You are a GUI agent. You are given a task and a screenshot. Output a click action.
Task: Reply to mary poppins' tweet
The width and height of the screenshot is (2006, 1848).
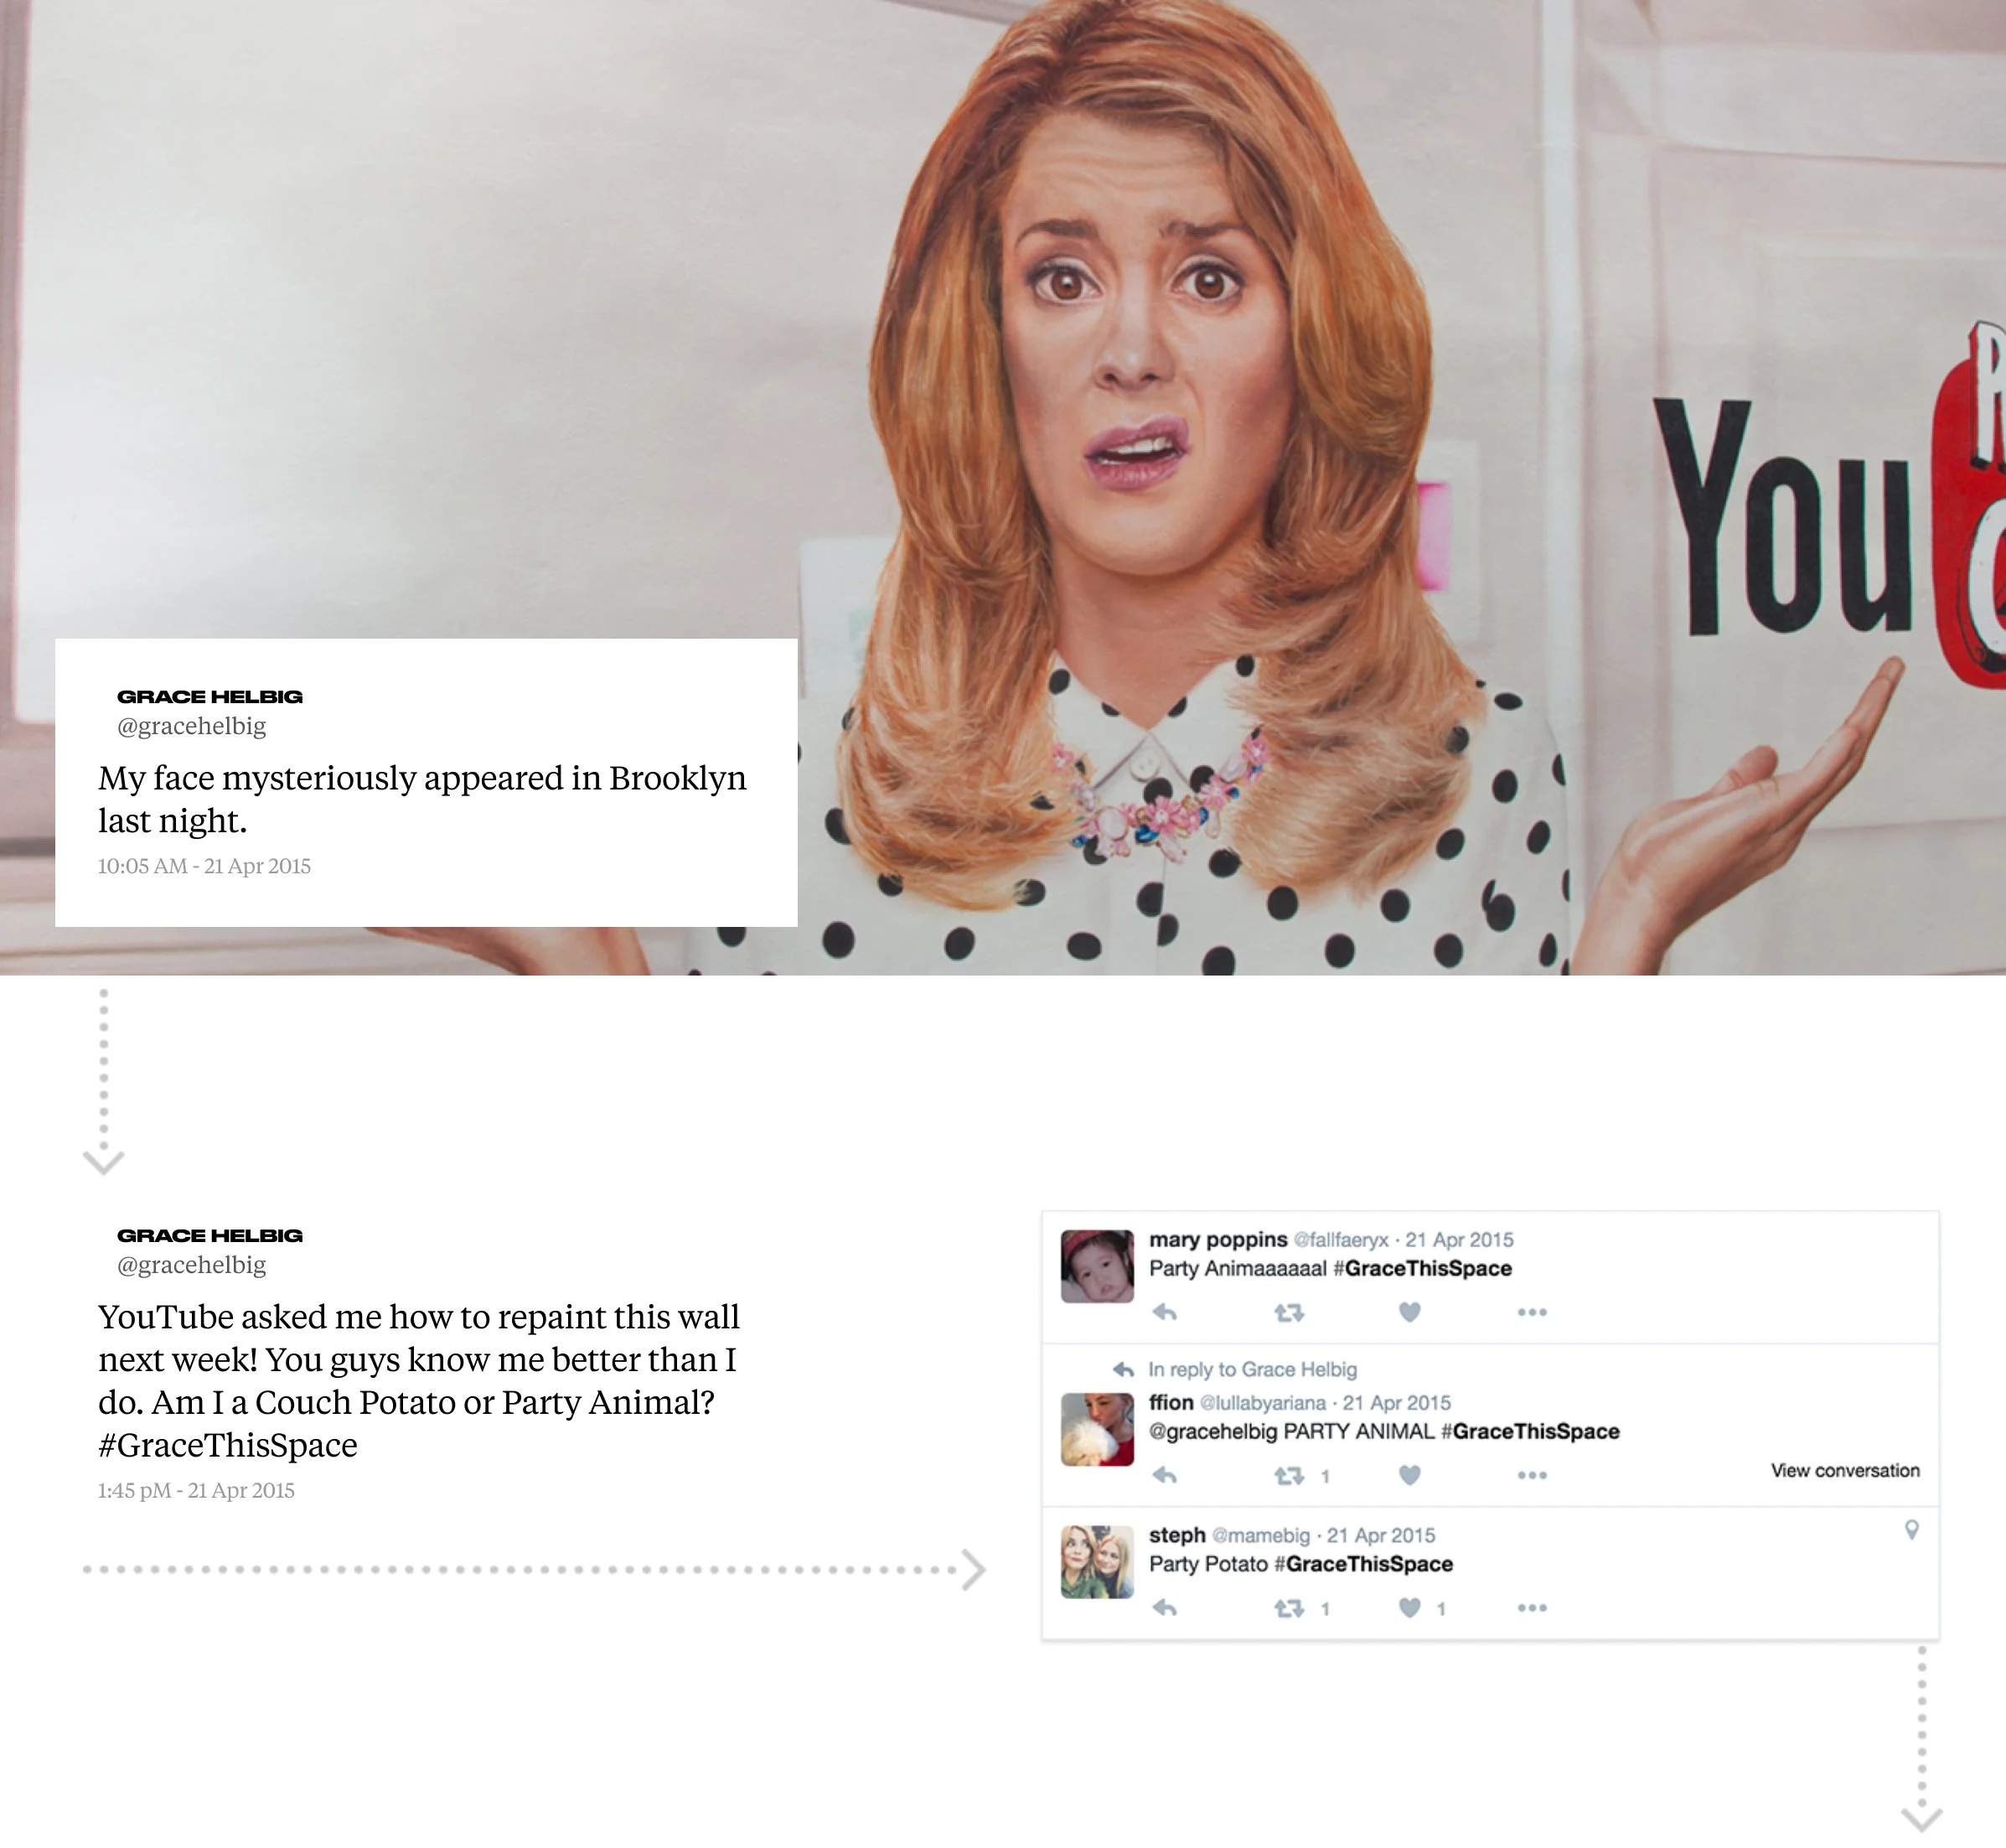pyautogui.click(x=1164, y=1312)
